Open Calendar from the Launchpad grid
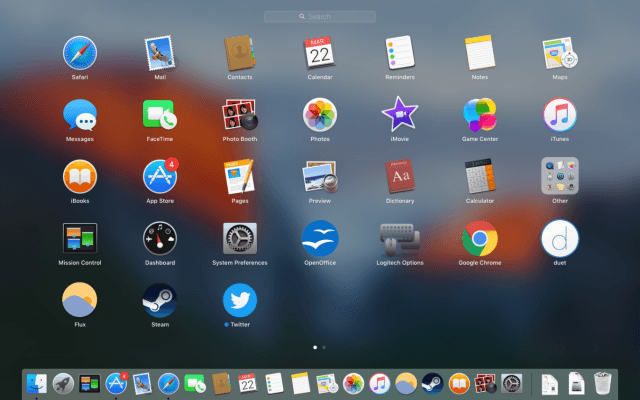Screen dimensions: 640x400 [320, 53]
